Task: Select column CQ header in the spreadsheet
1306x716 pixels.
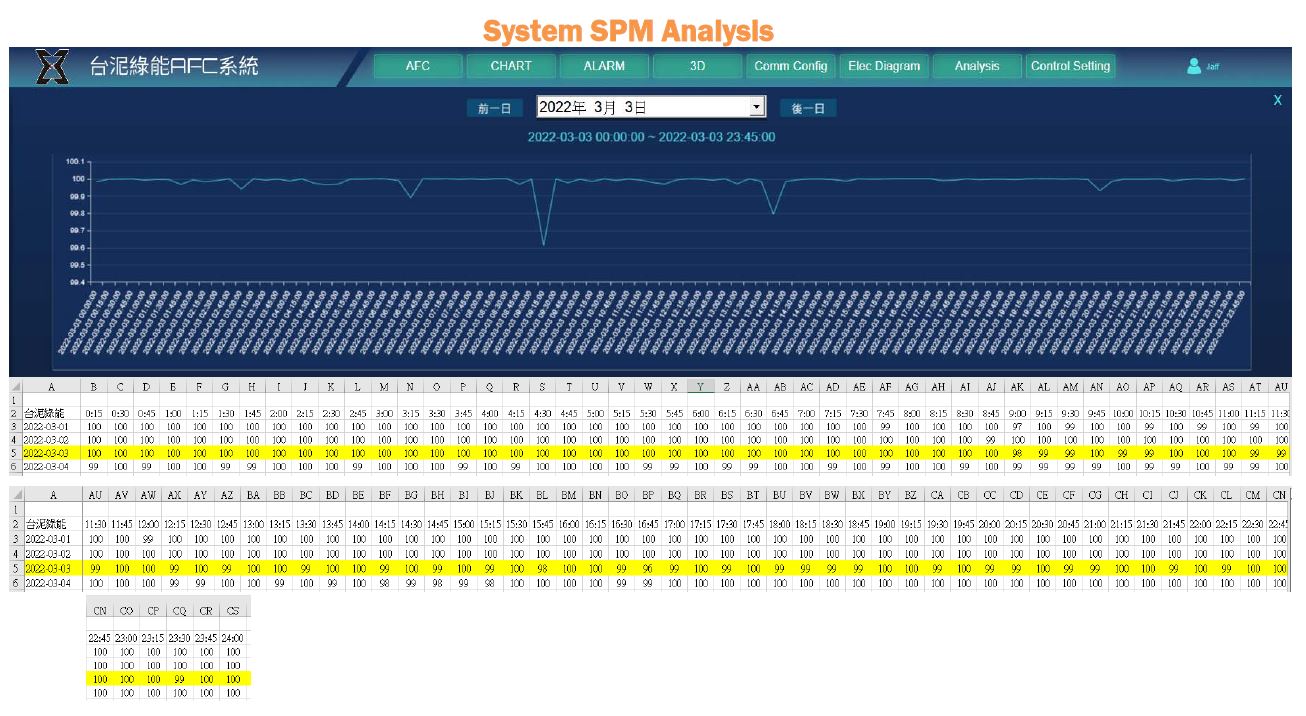Action: pyautogui.click(x=179, y=609)
